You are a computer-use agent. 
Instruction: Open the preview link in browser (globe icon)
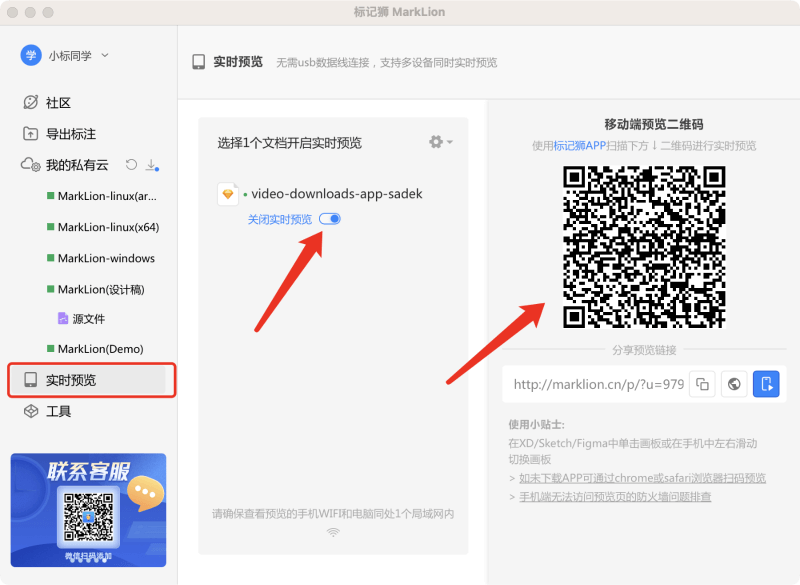pyautogui.click(x=734, y=384)
